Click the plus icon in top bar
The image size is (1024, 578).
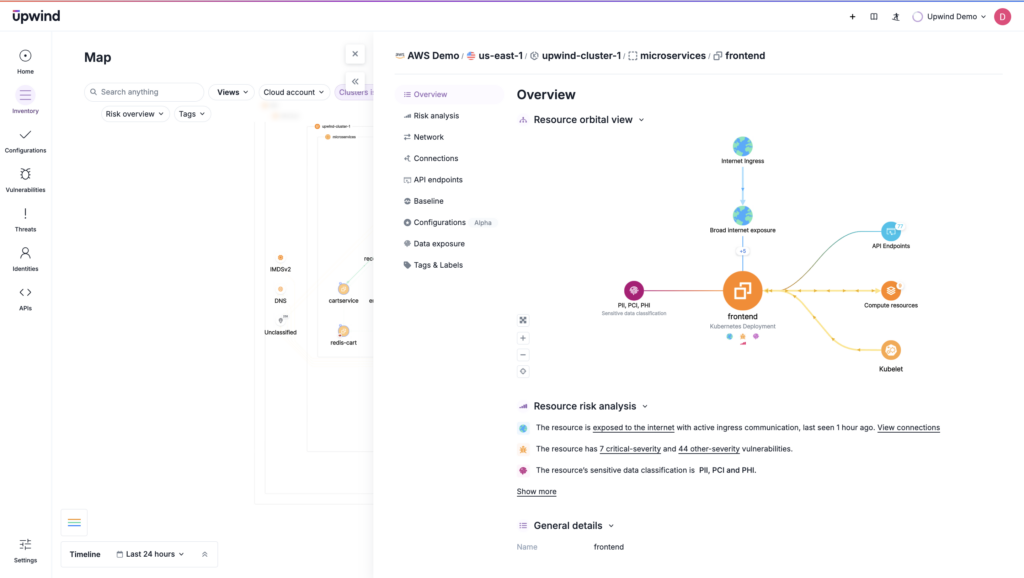[852, 17]
